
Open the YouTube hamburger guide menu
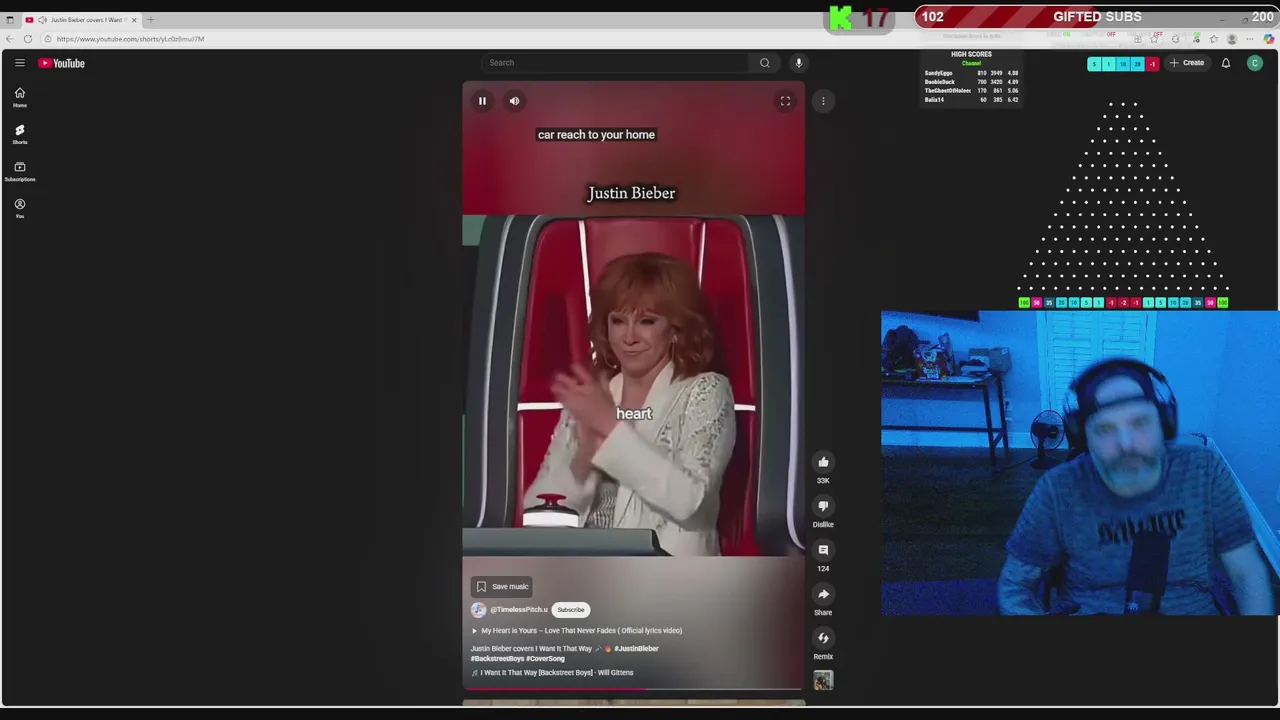pos(19,63)
